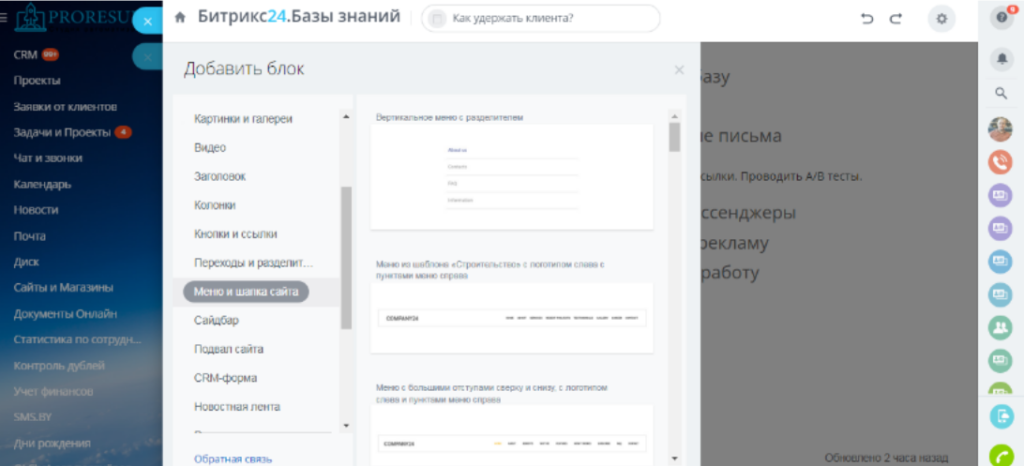Open Календарь in the left menu
This screenshot has height=466, width=1024.
pos(42,184)
